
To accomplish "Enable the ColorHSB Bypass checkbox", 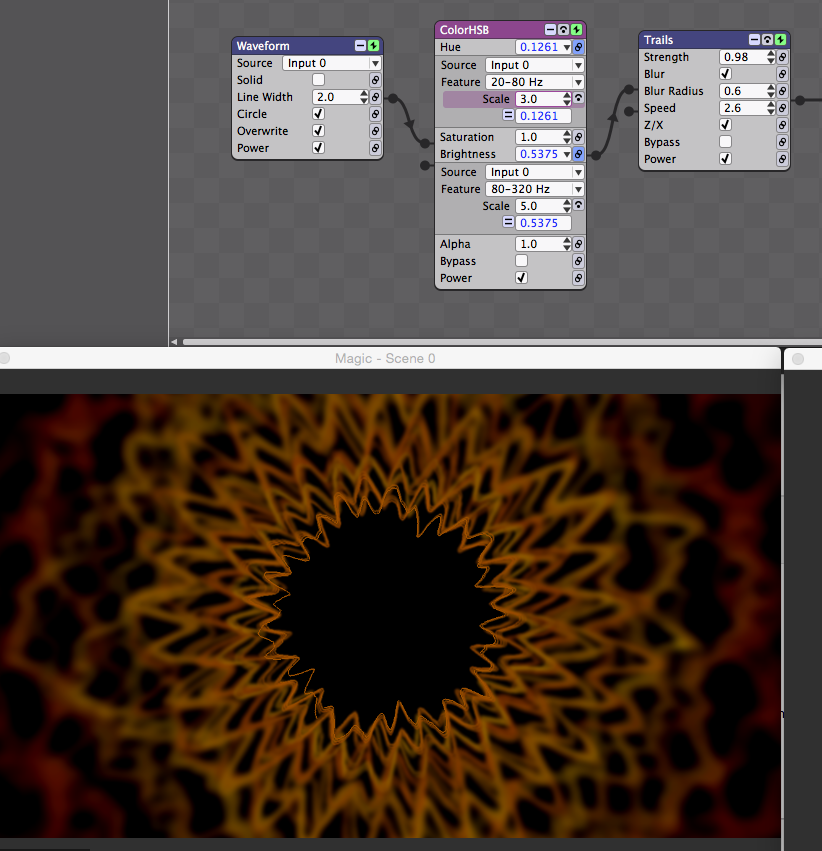I will pos(521,261).
